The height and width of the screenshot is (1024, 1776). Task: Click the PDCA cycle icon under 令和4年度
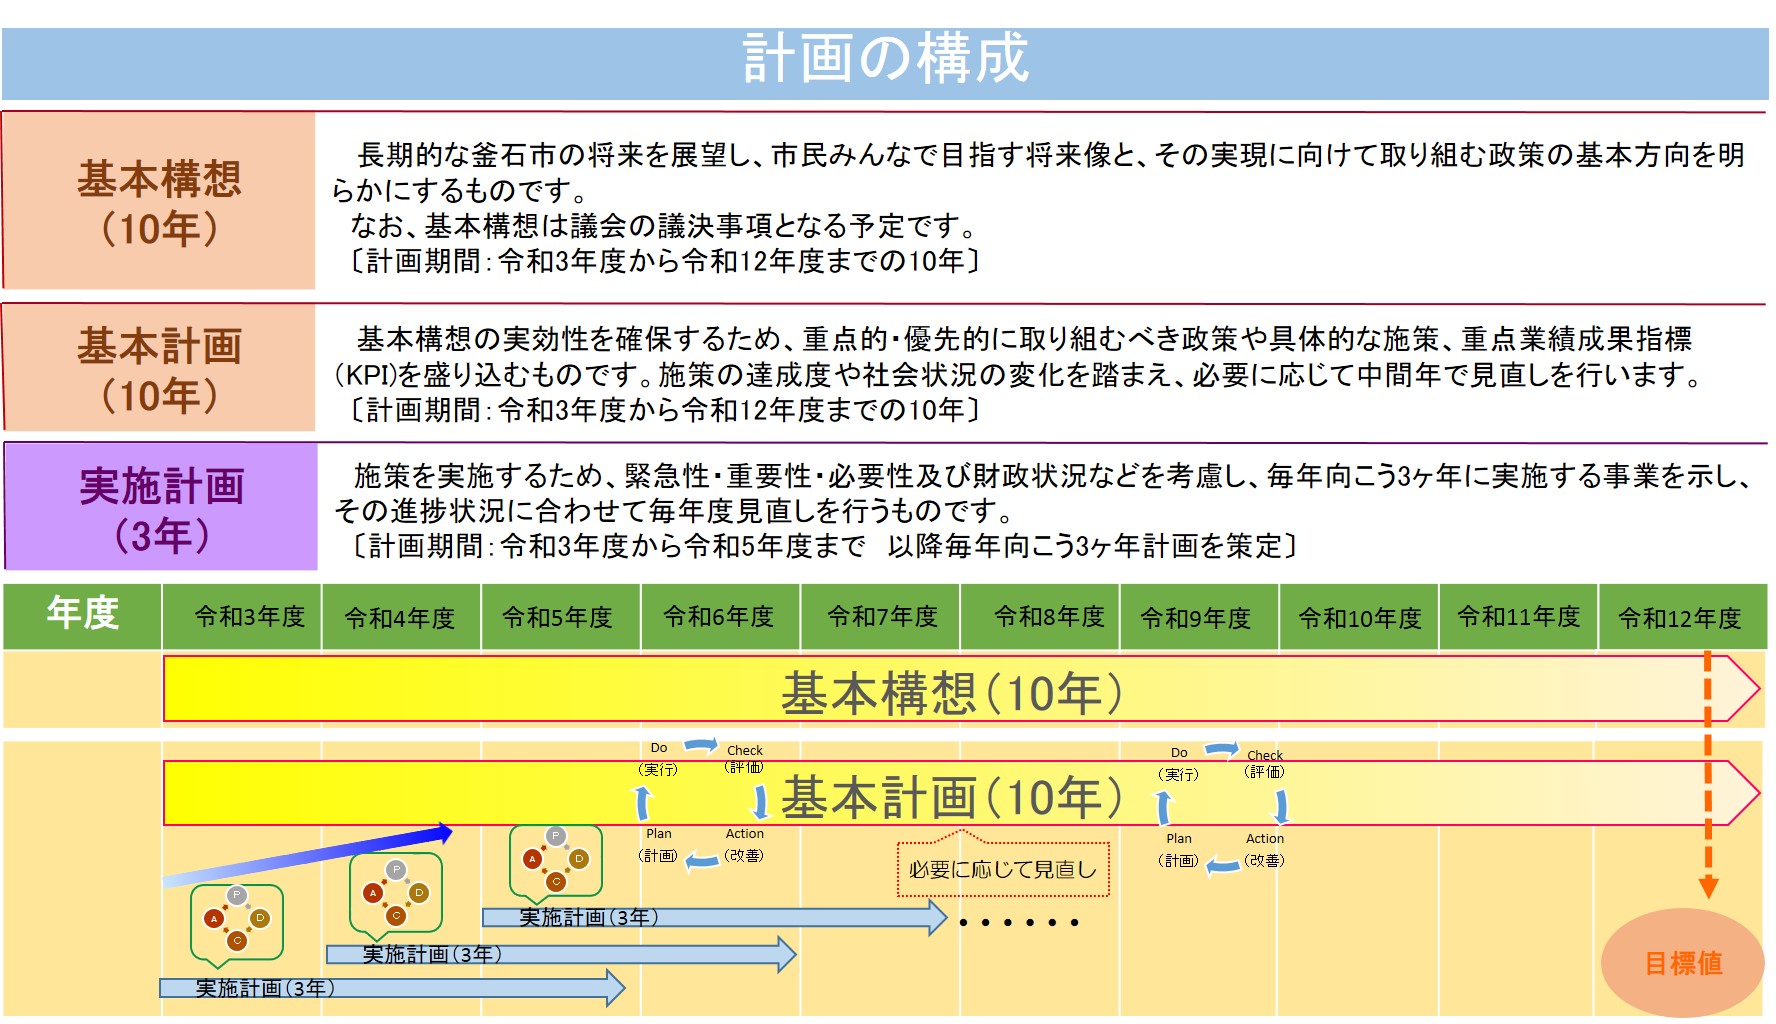(396, 893)
